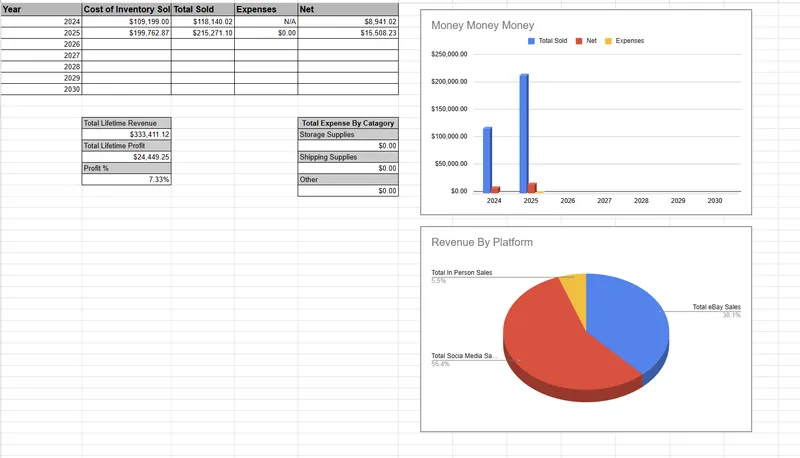Screen dimensions: 800x458
Task: Select the Total Sold header cell
Action: click(x=203, y=9)
